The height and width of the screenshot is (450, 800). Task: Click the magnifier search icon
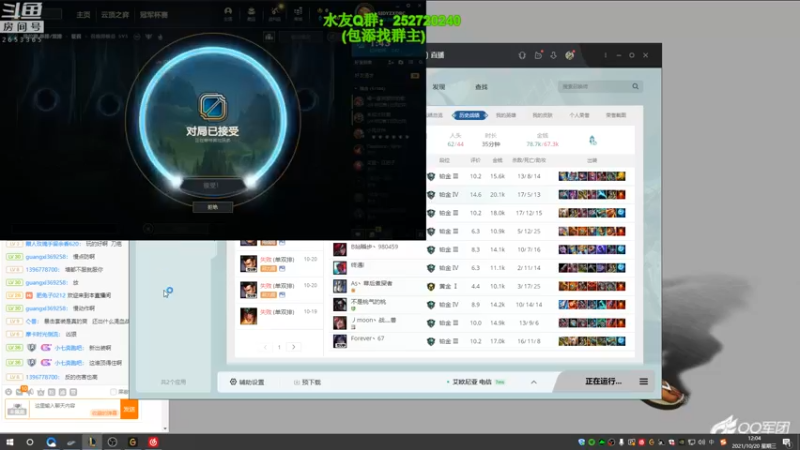tap(635, 86)
